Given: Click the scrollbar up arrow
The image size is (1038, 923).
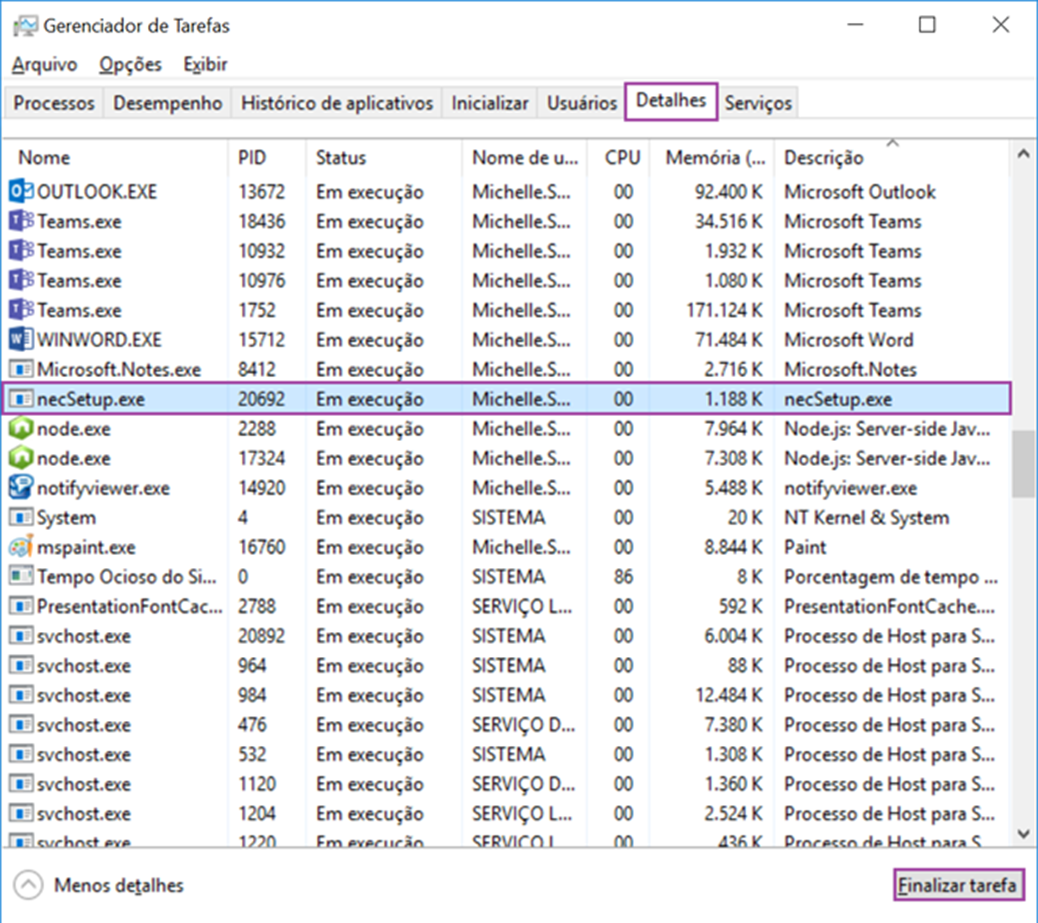Looking at the screenshot, I should (1023, 154).
